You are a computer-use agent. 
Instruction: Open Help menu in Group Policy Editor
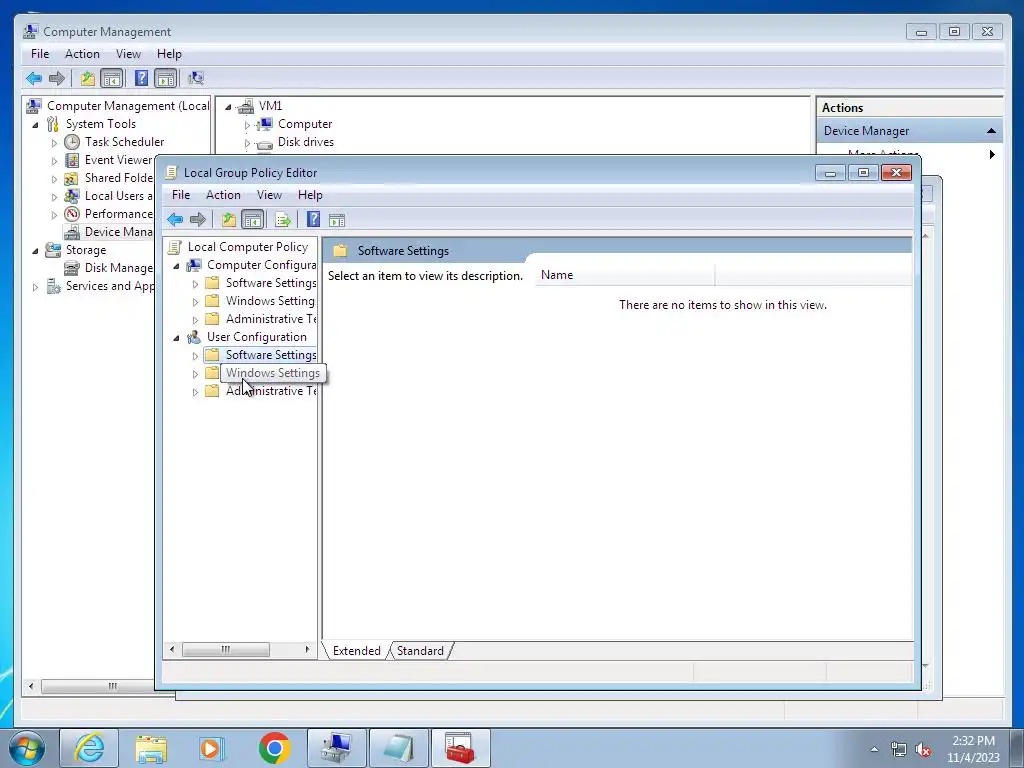(310, 195)
